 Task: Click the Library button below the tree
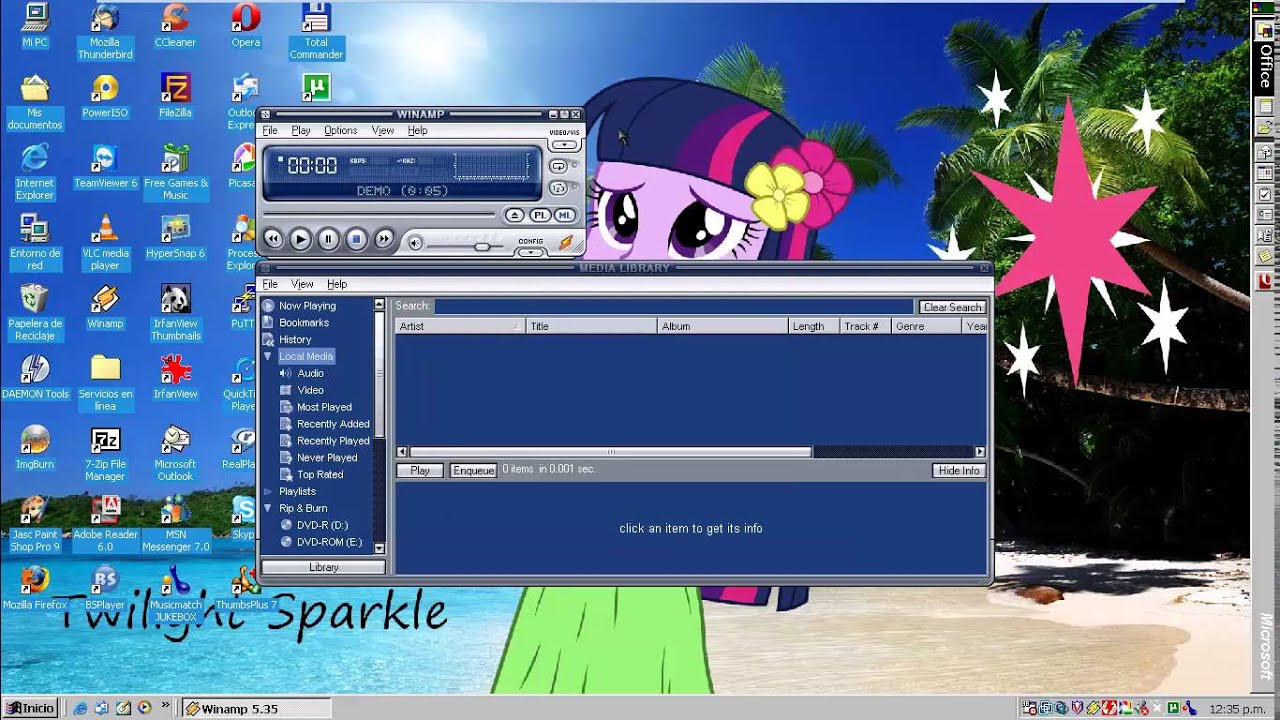click(x=323, y=567)
